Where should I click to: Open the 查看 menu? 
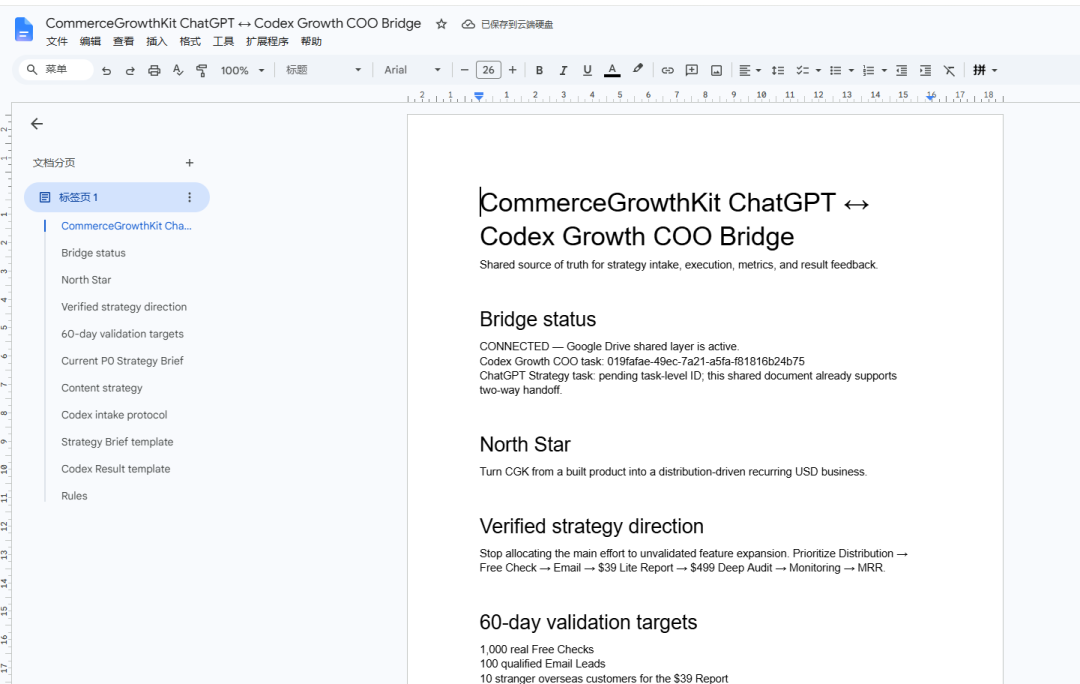tap(123, 41)
